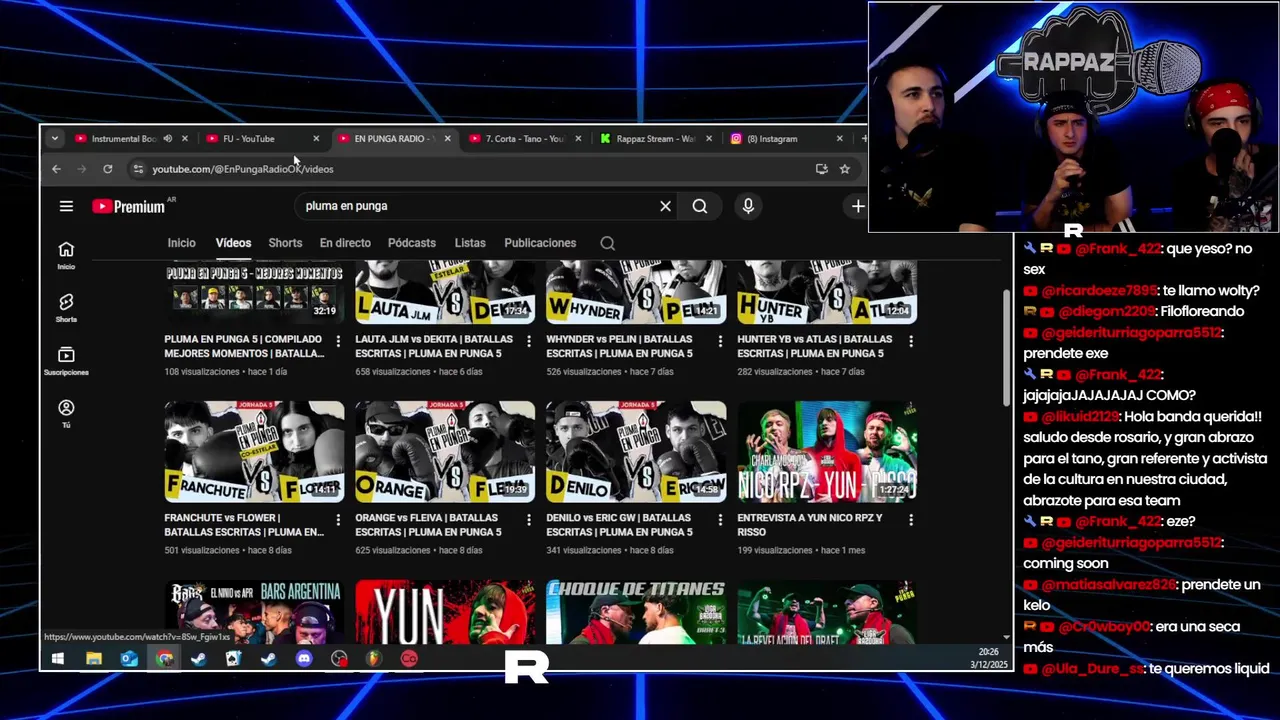Click the Create plus button

click(858, 206)
